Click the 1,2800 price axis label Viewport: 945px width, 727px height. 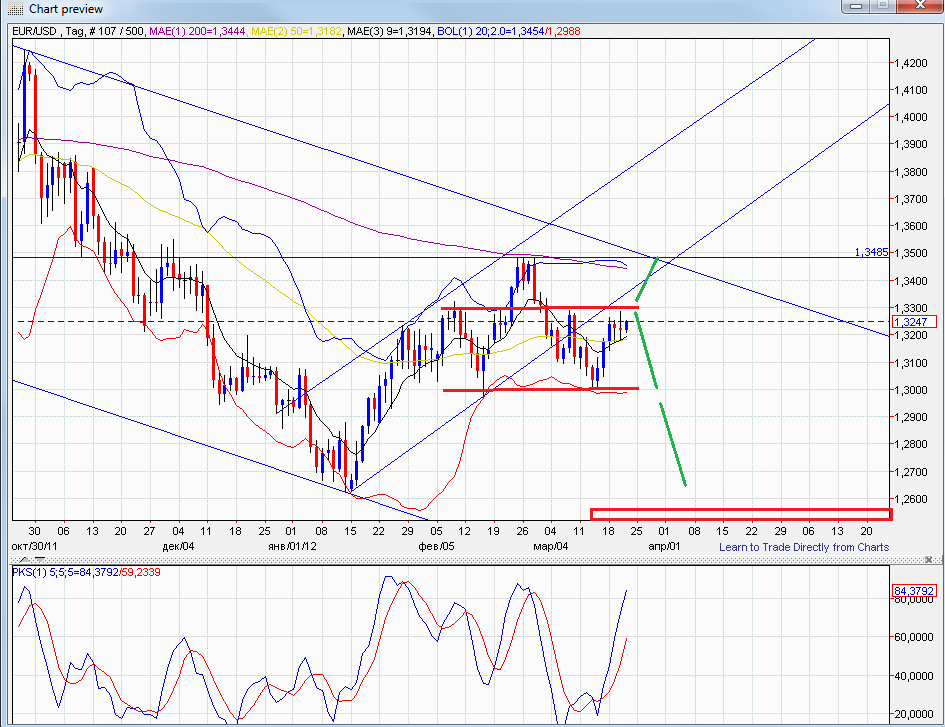coord(911,444)
